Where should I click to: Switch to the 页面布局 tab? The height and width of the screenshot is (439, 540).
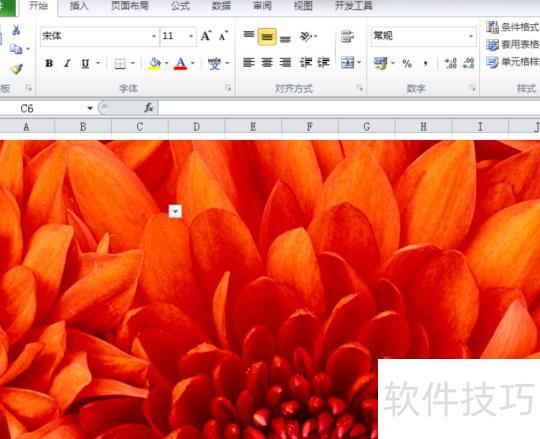(x=129, y=6)
